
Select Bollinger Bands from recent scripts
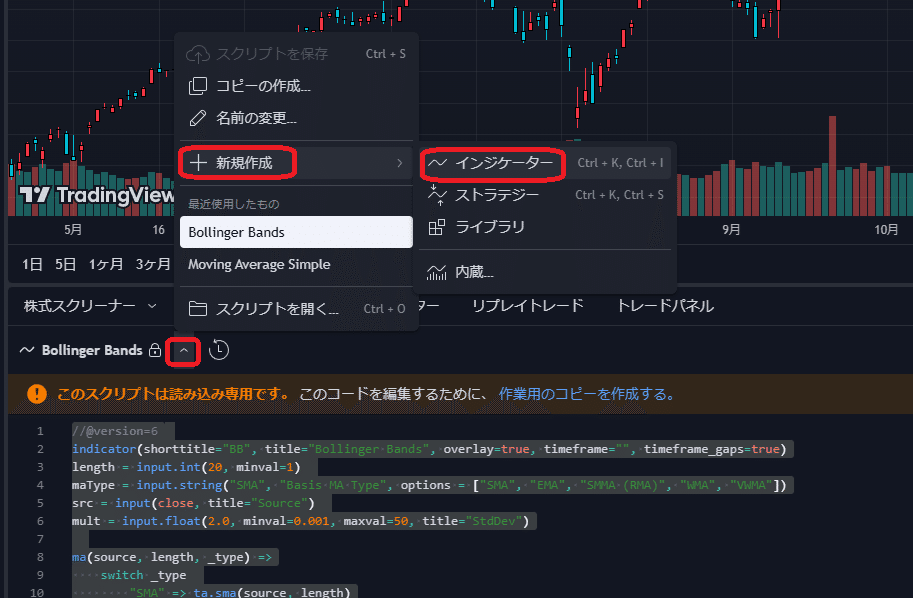(296, 232)
